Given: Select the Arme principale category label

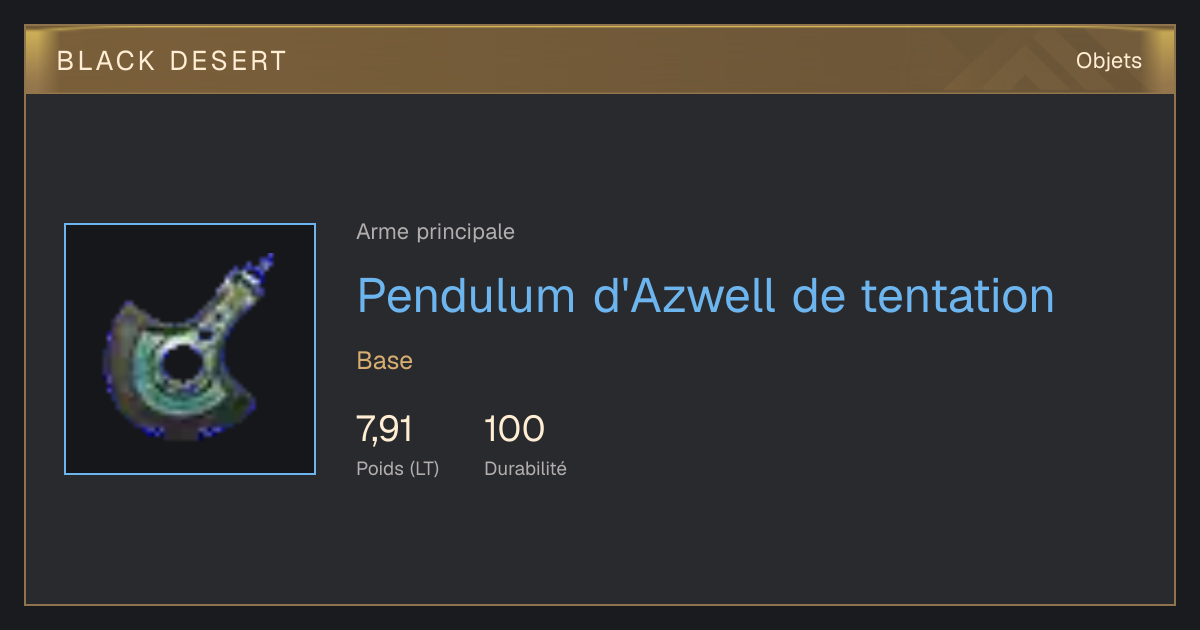Looking at the screenshot, I should tap(436, 232).
